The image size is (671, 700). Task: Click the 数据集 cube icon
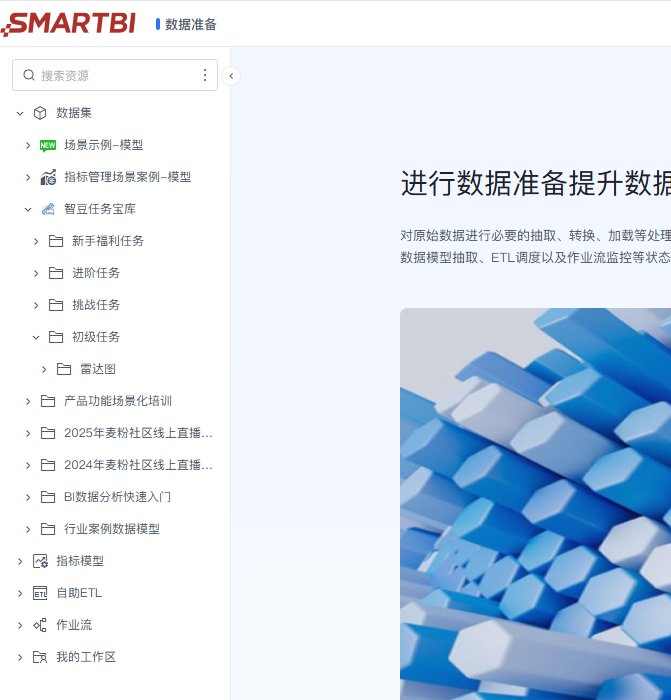pyautogui.click(x=40, y=113)
